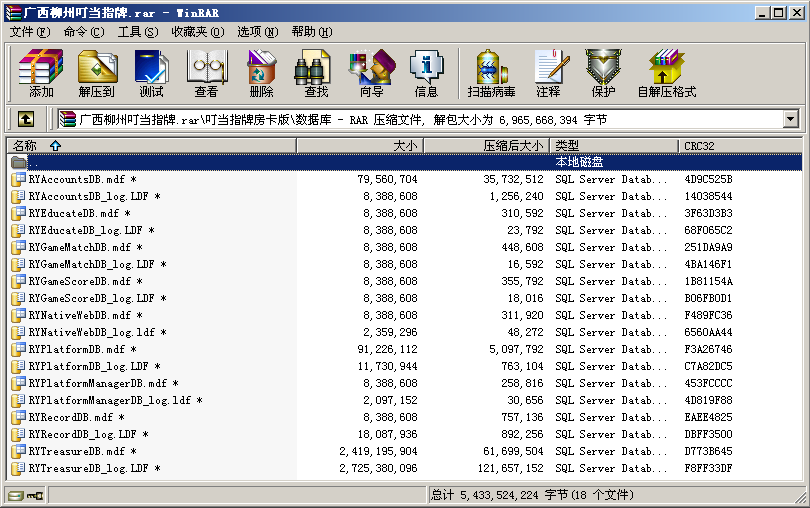Go up one folder level button
The width and height of the screenshot is (810, 508).
26,119
